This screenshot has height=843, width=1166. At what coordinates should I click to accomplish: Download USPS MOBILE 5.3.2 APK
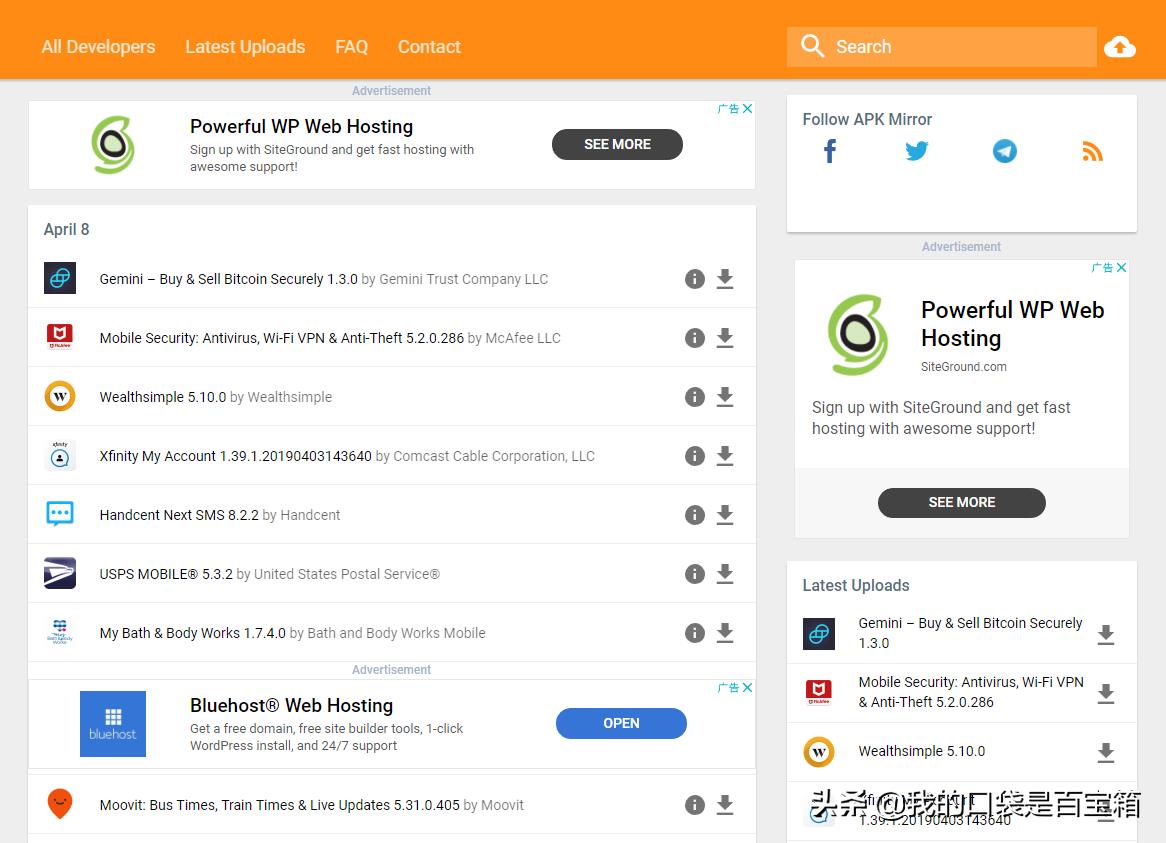tap(725, 574)
